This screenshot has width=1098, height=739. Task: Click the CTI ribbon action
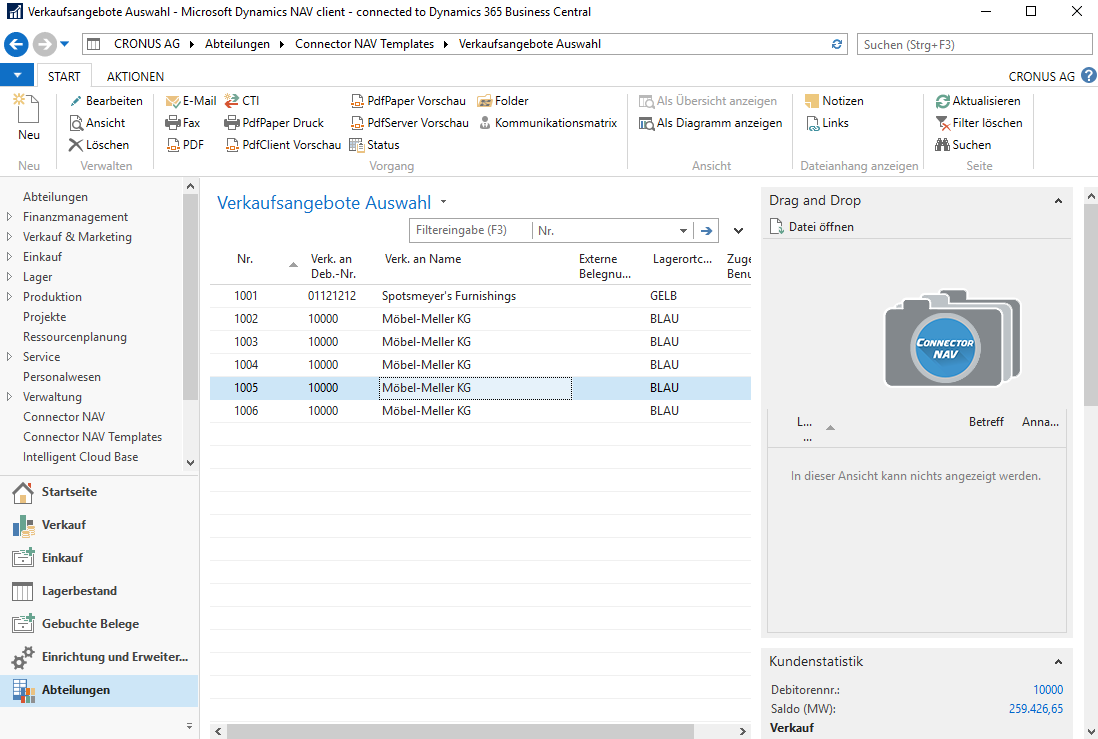(242, 101)
